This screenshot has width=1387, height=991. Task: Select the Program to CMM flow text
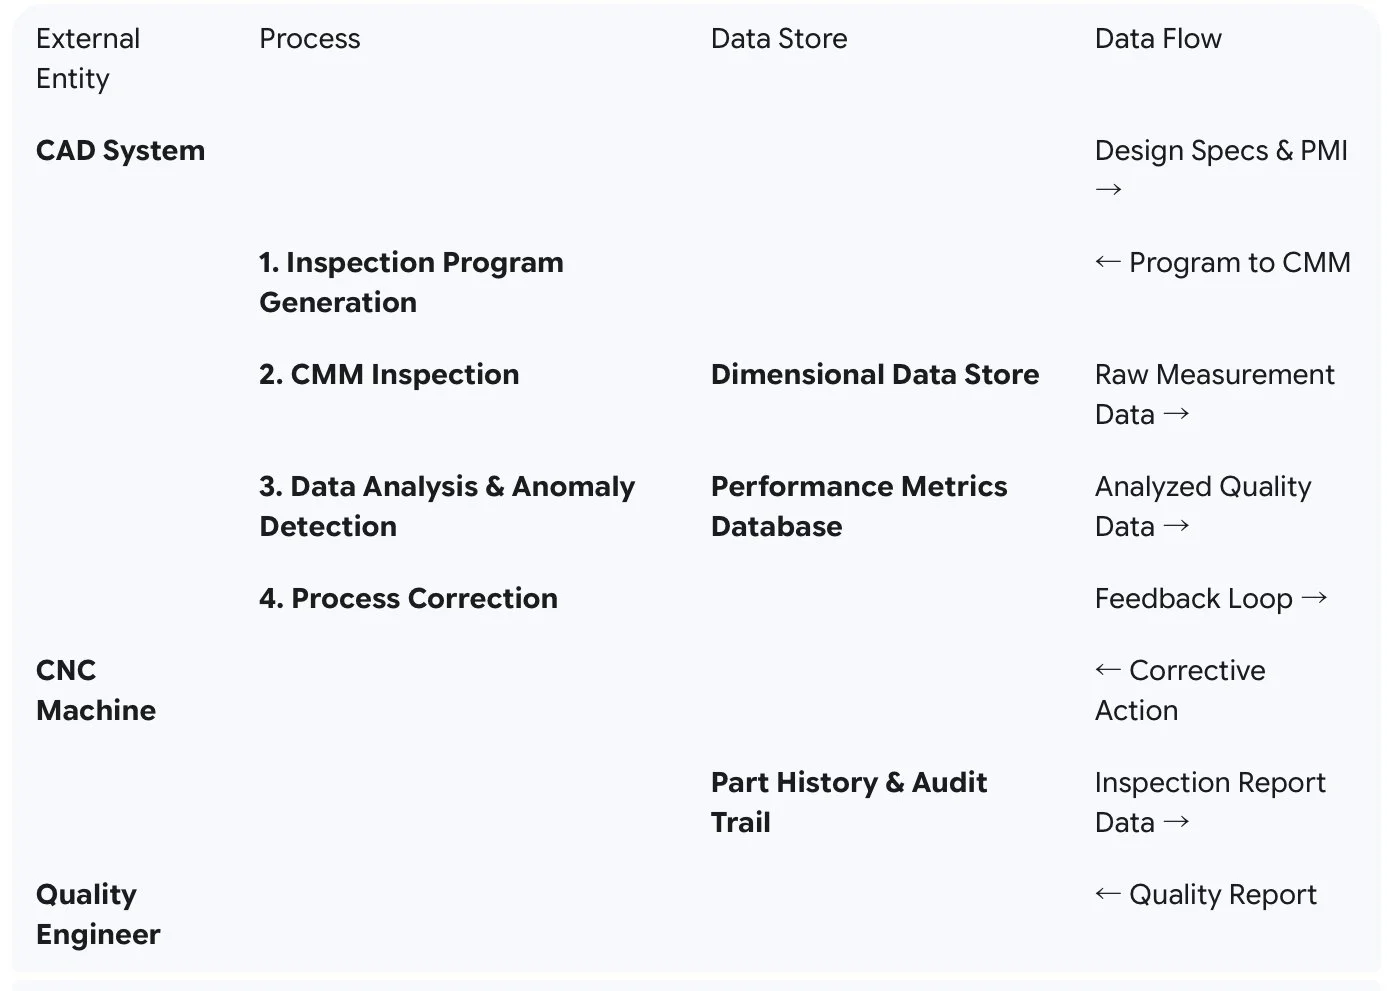click(1238, 263)
